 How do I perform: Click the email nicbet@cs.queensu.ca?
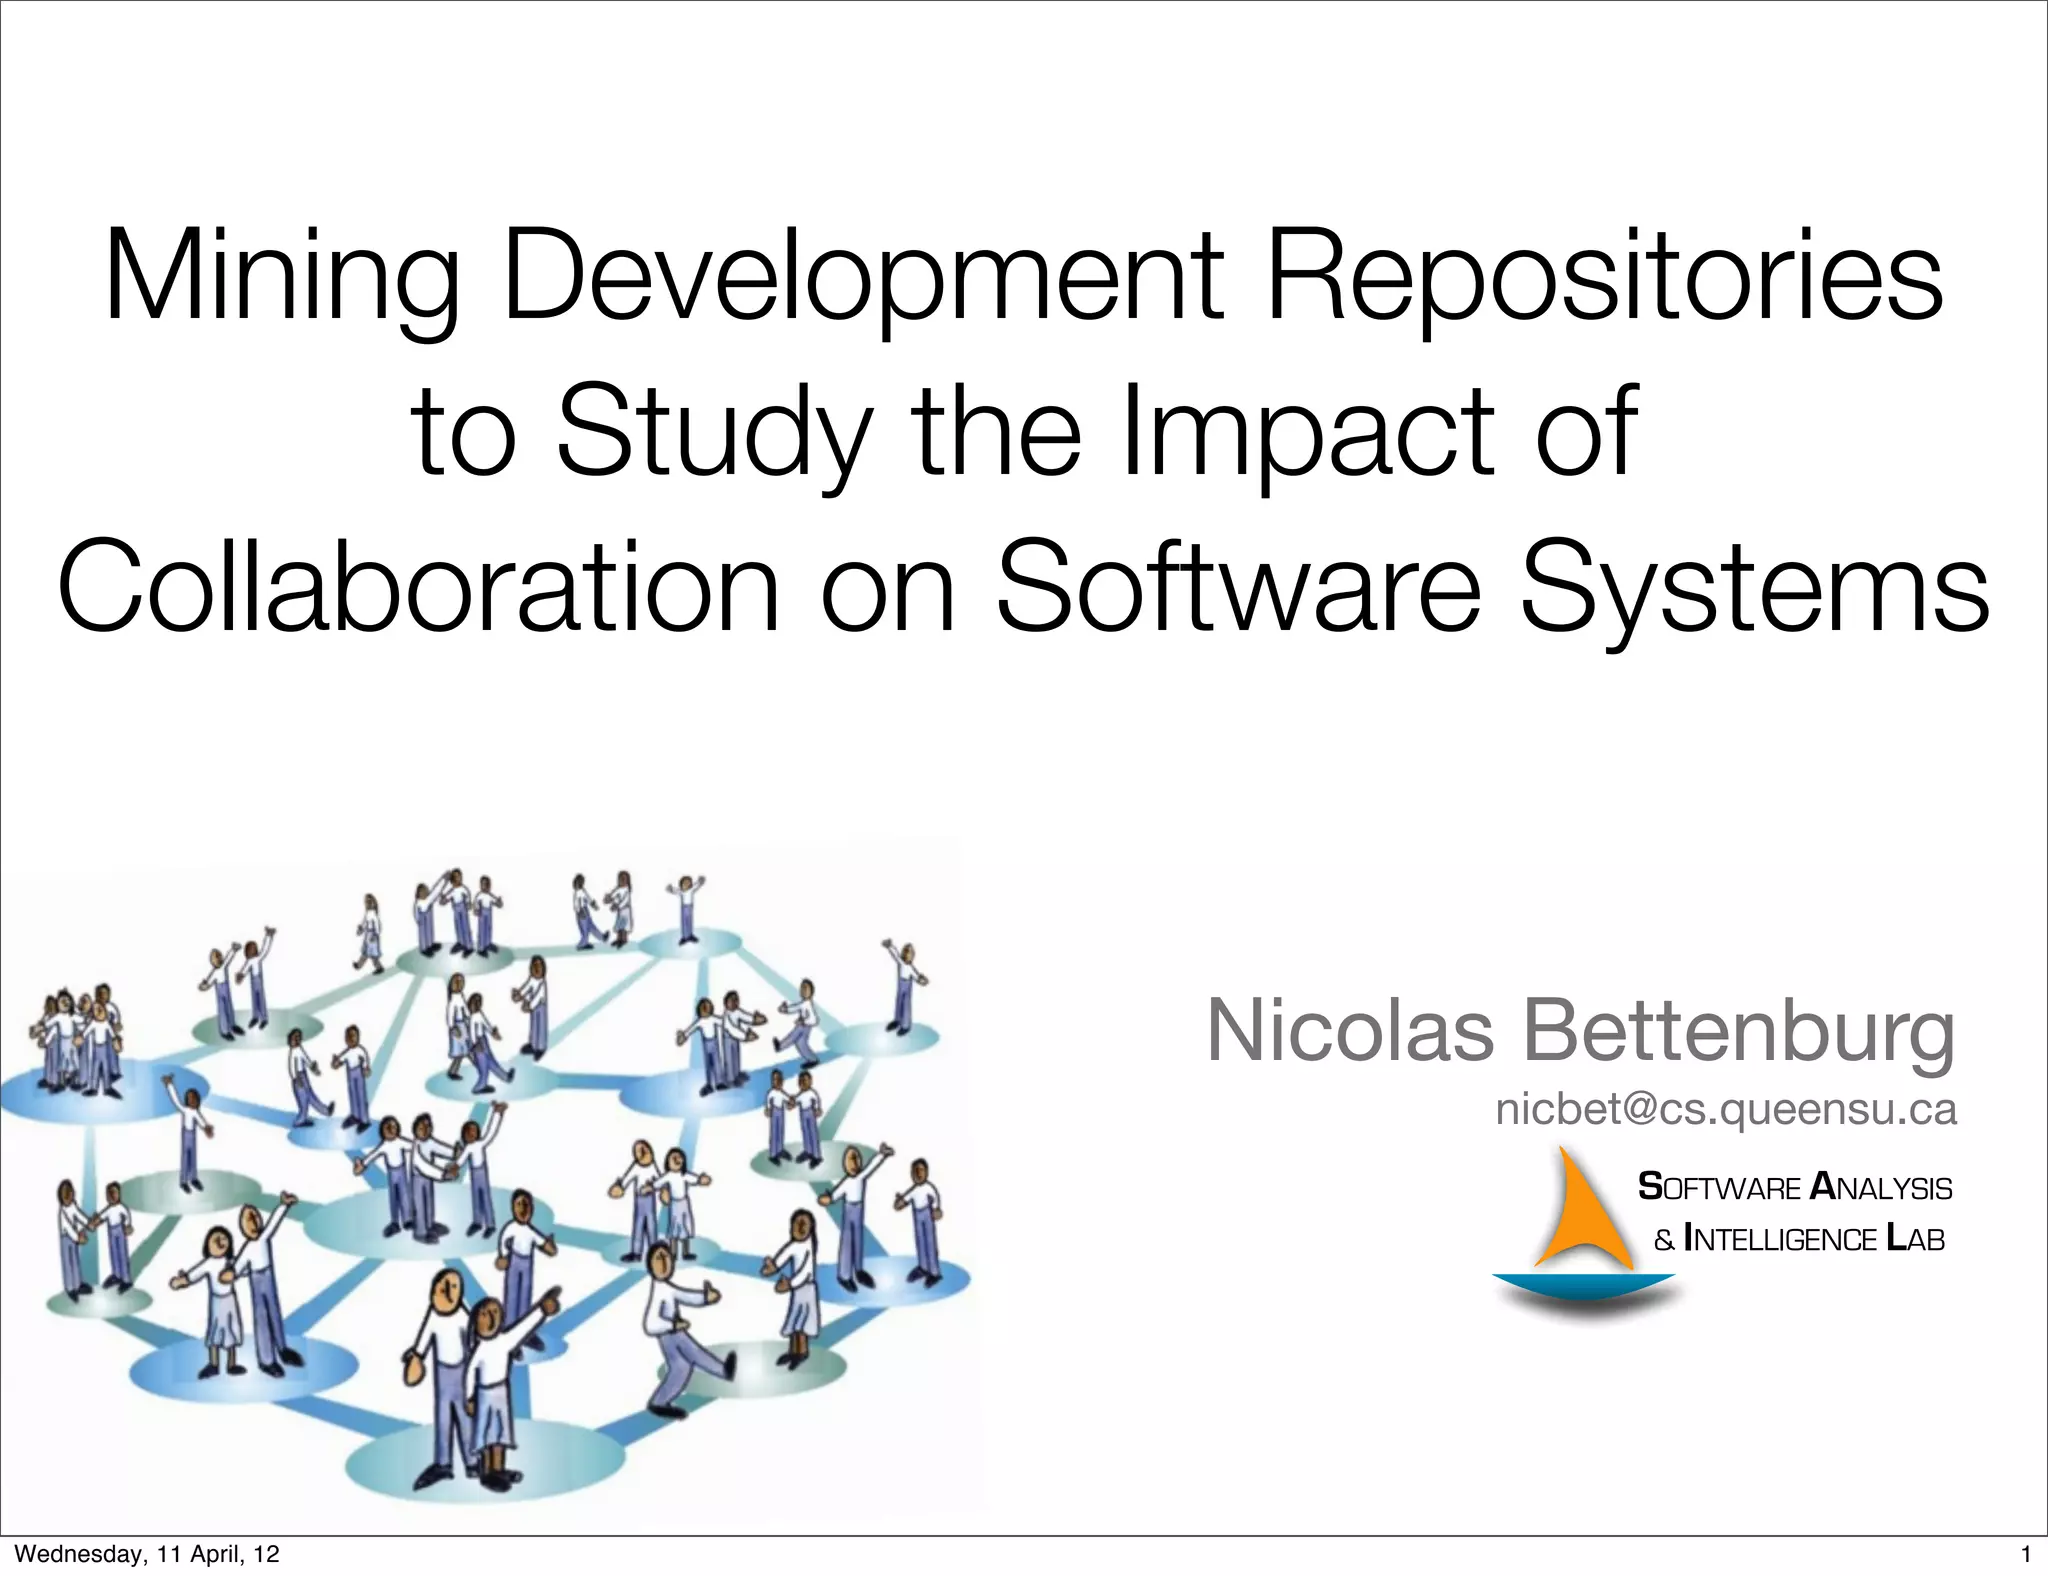point(1726,1110)
